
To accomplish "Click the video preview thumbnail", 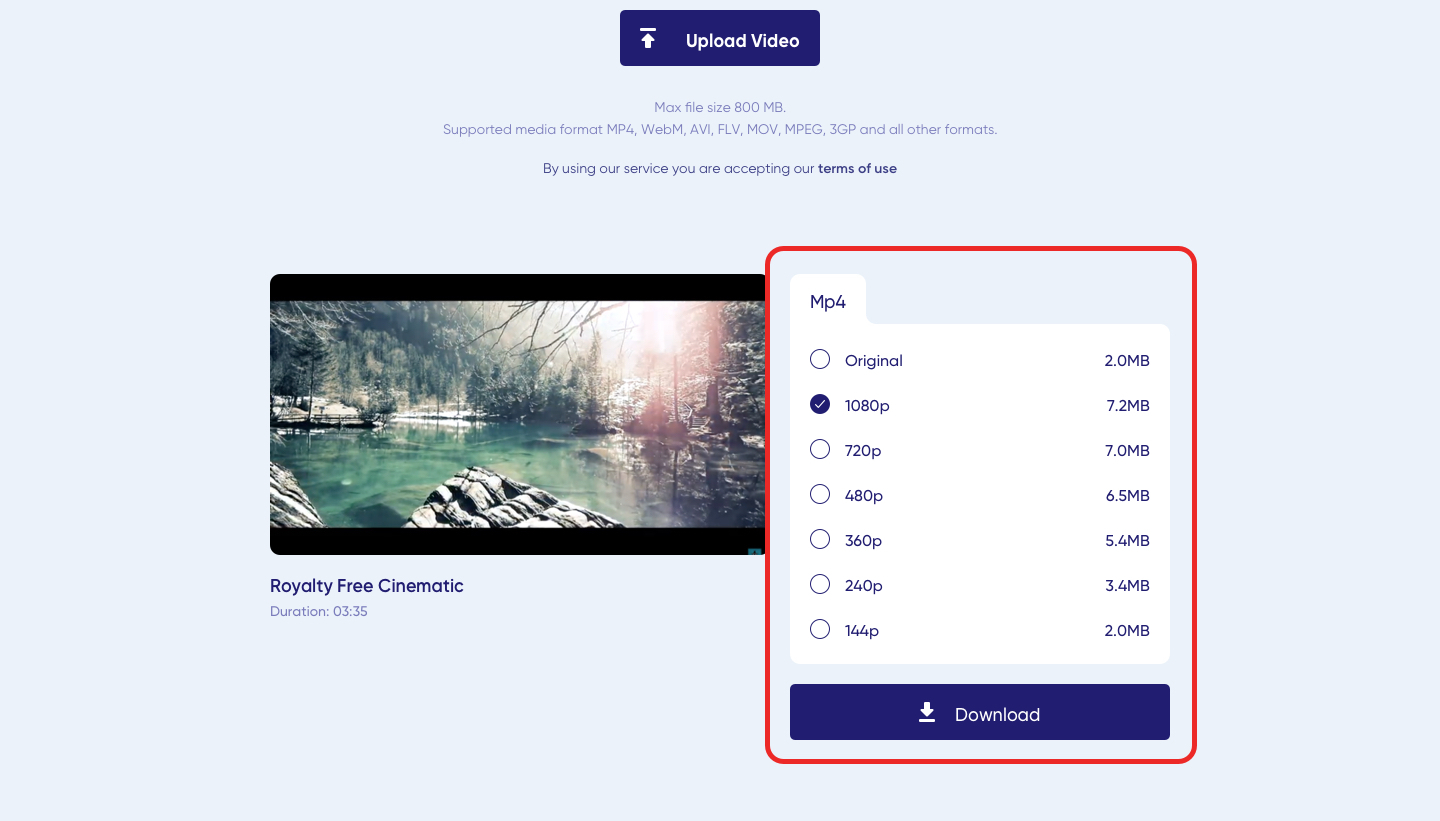I will 515,415.
